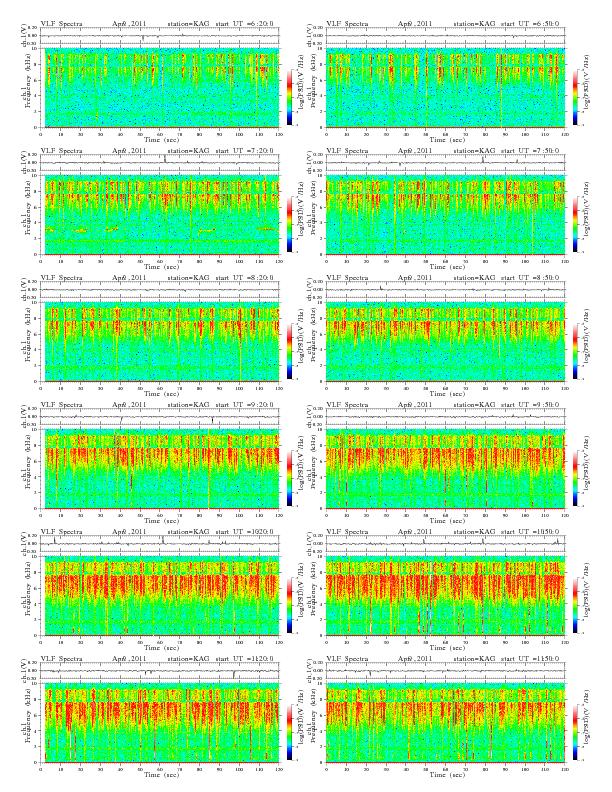
Task: Select the voltage trace of the 7:50:0 panel
Action: click(x=445, y=163)
